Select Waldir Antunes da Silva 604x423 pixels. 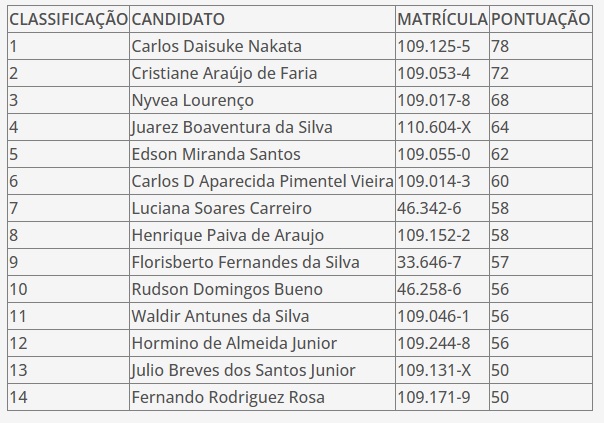(220, 316)
